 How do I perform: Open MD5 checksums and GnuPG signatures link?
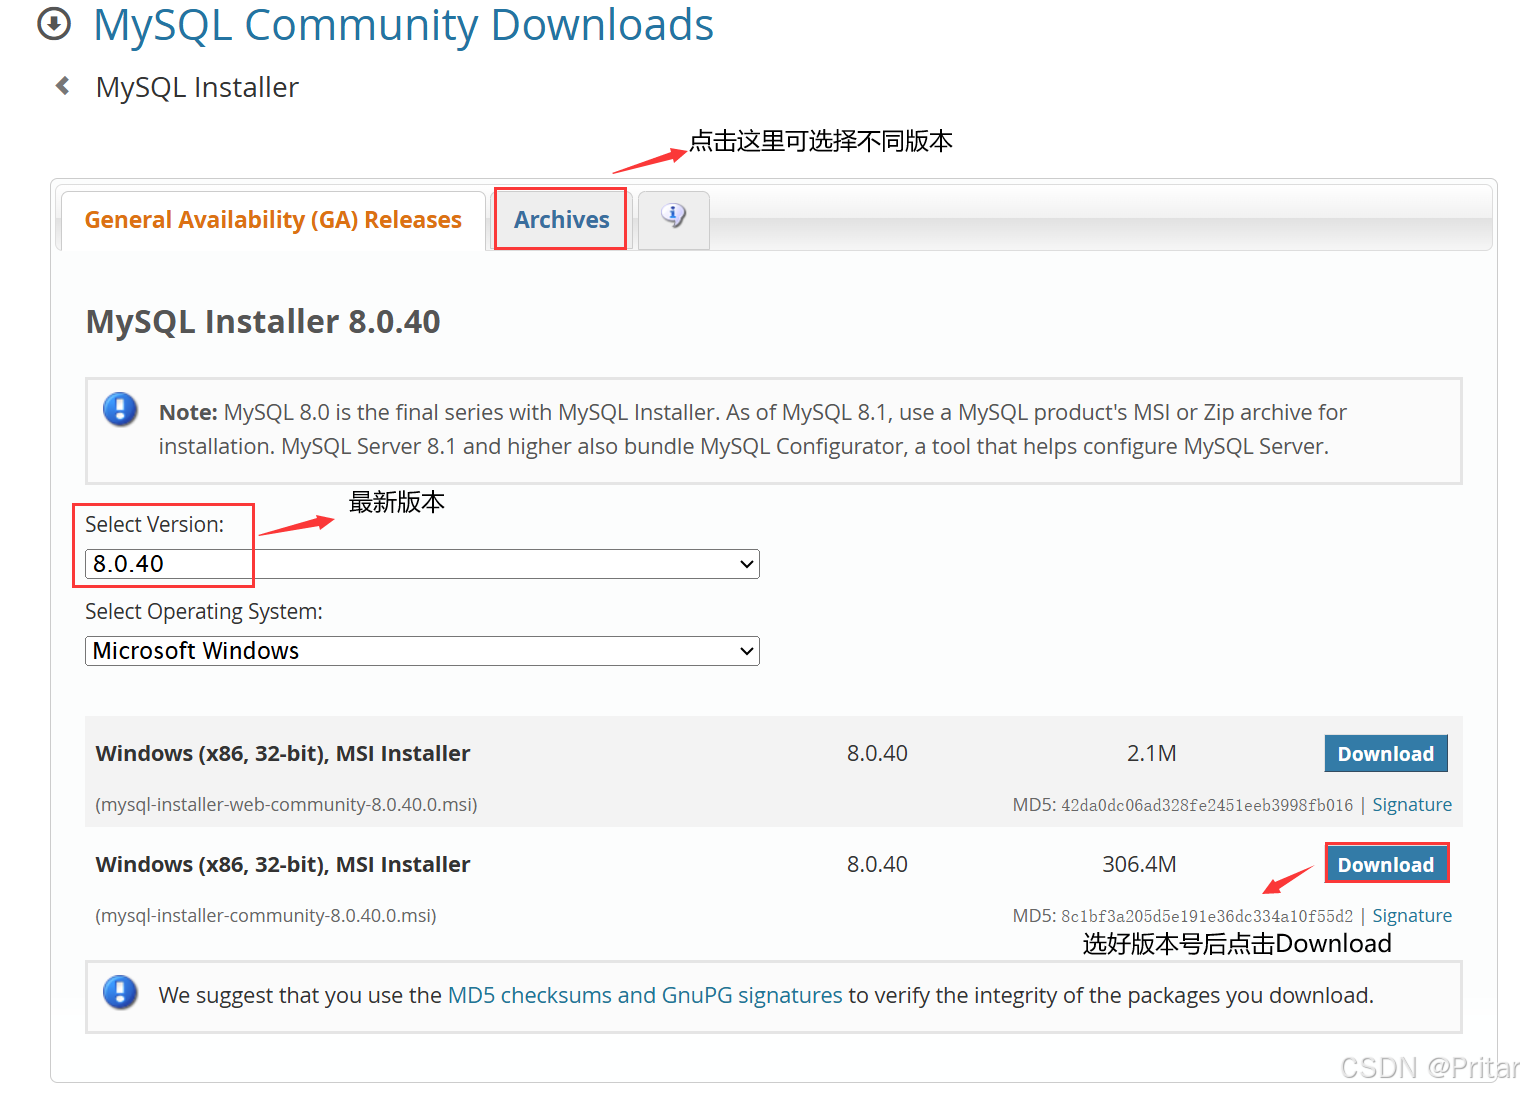(x=645, y=996)
